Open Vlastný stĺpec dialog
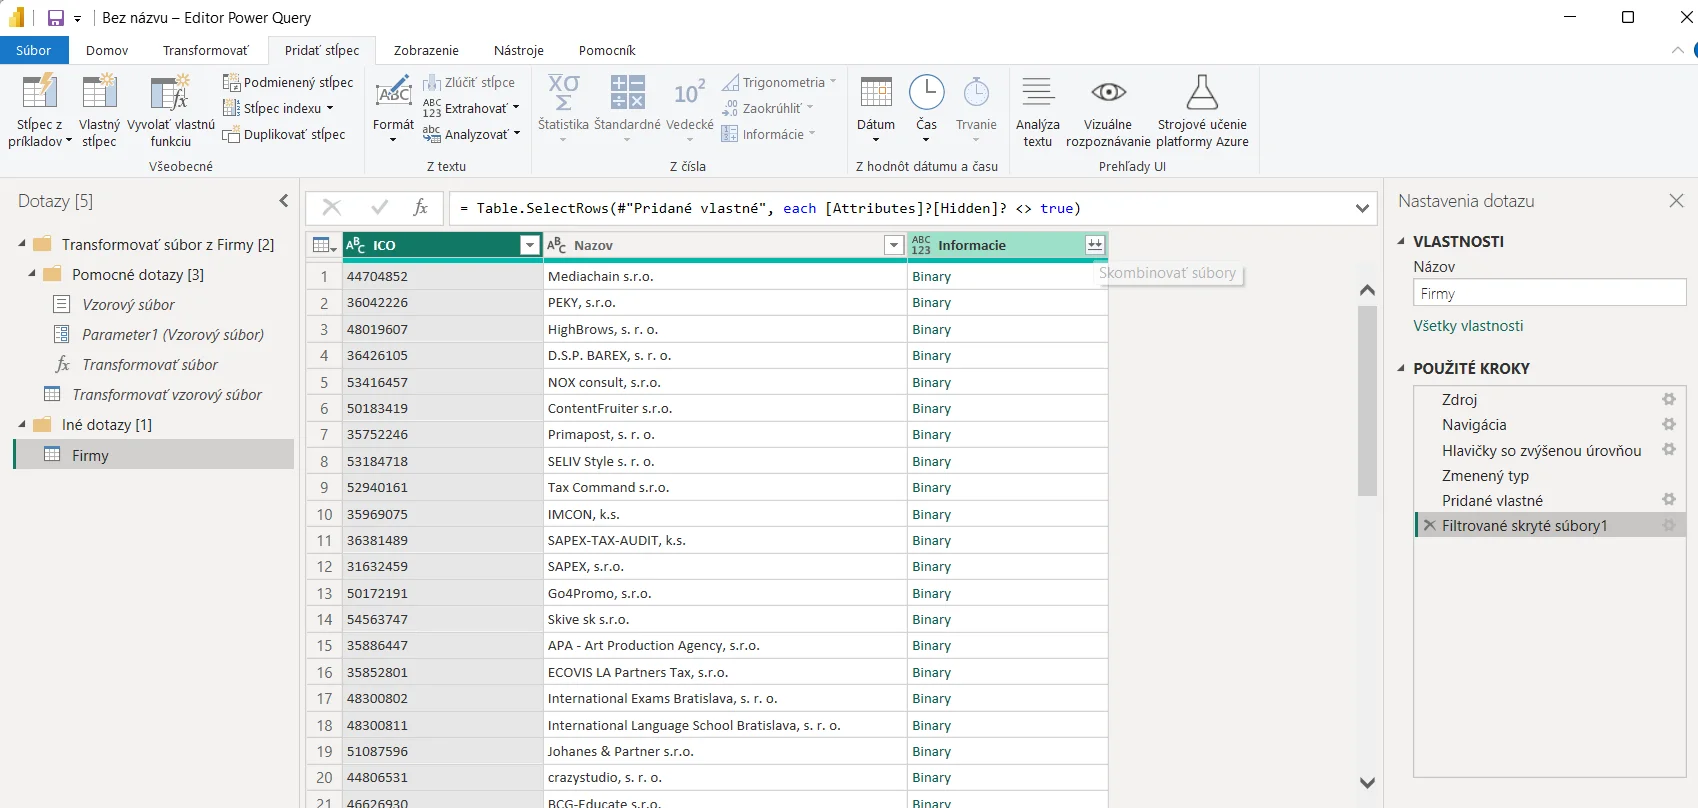 coord(99,110)
